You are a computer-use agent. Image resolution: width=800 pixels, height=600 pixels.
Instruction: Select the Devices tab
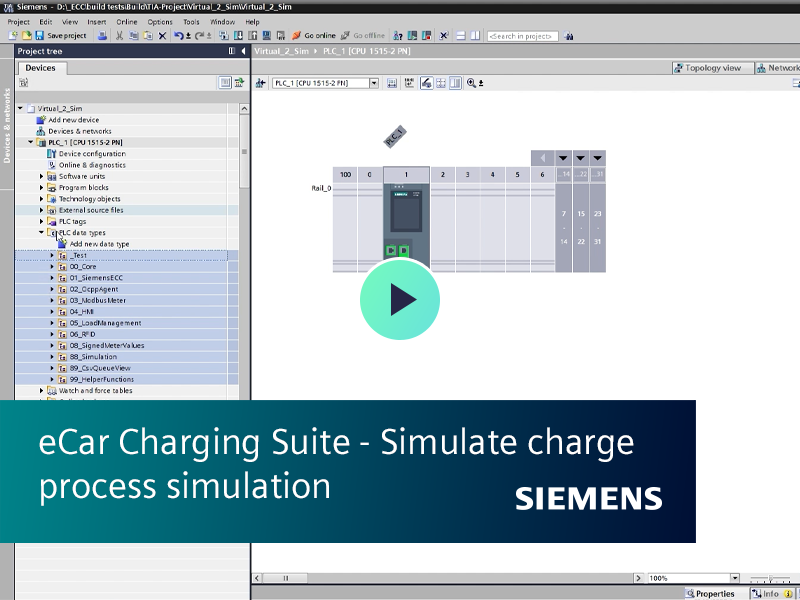[41, 68]
